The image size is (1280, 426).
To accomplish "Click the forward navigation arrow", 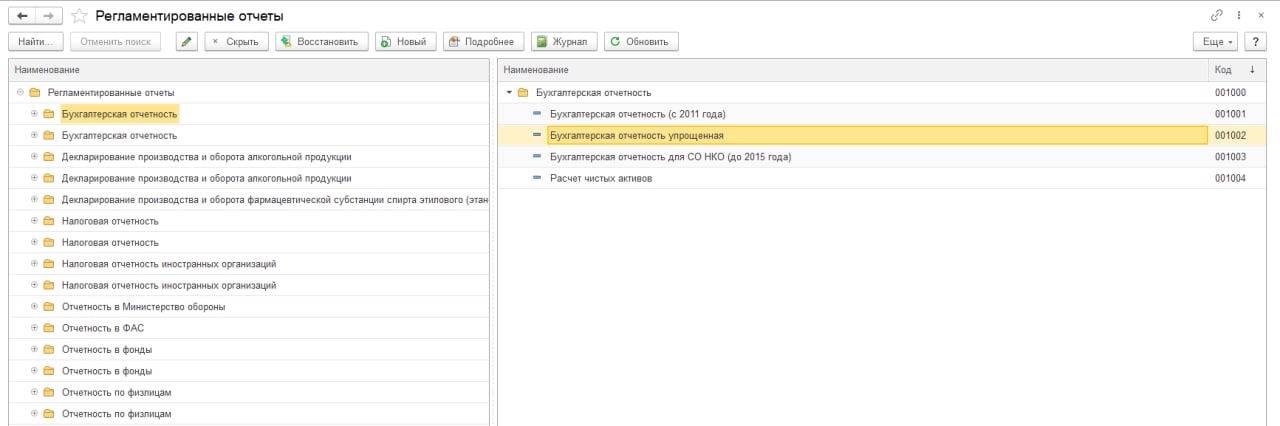I will 49,16.
